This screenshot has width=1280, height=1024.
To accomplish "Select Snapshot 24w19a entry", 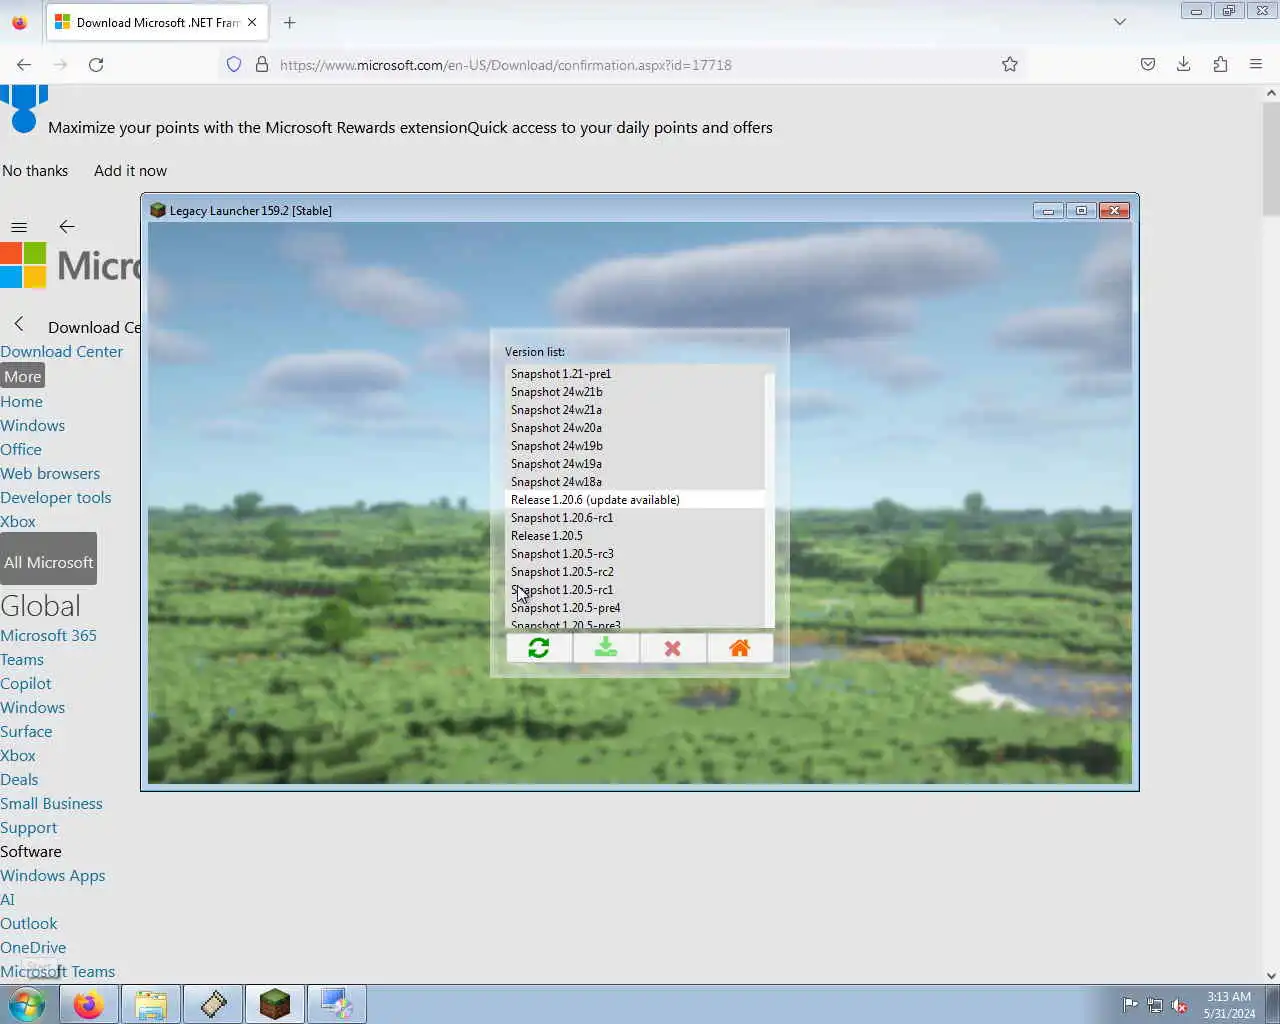I will tap(635, 464).
